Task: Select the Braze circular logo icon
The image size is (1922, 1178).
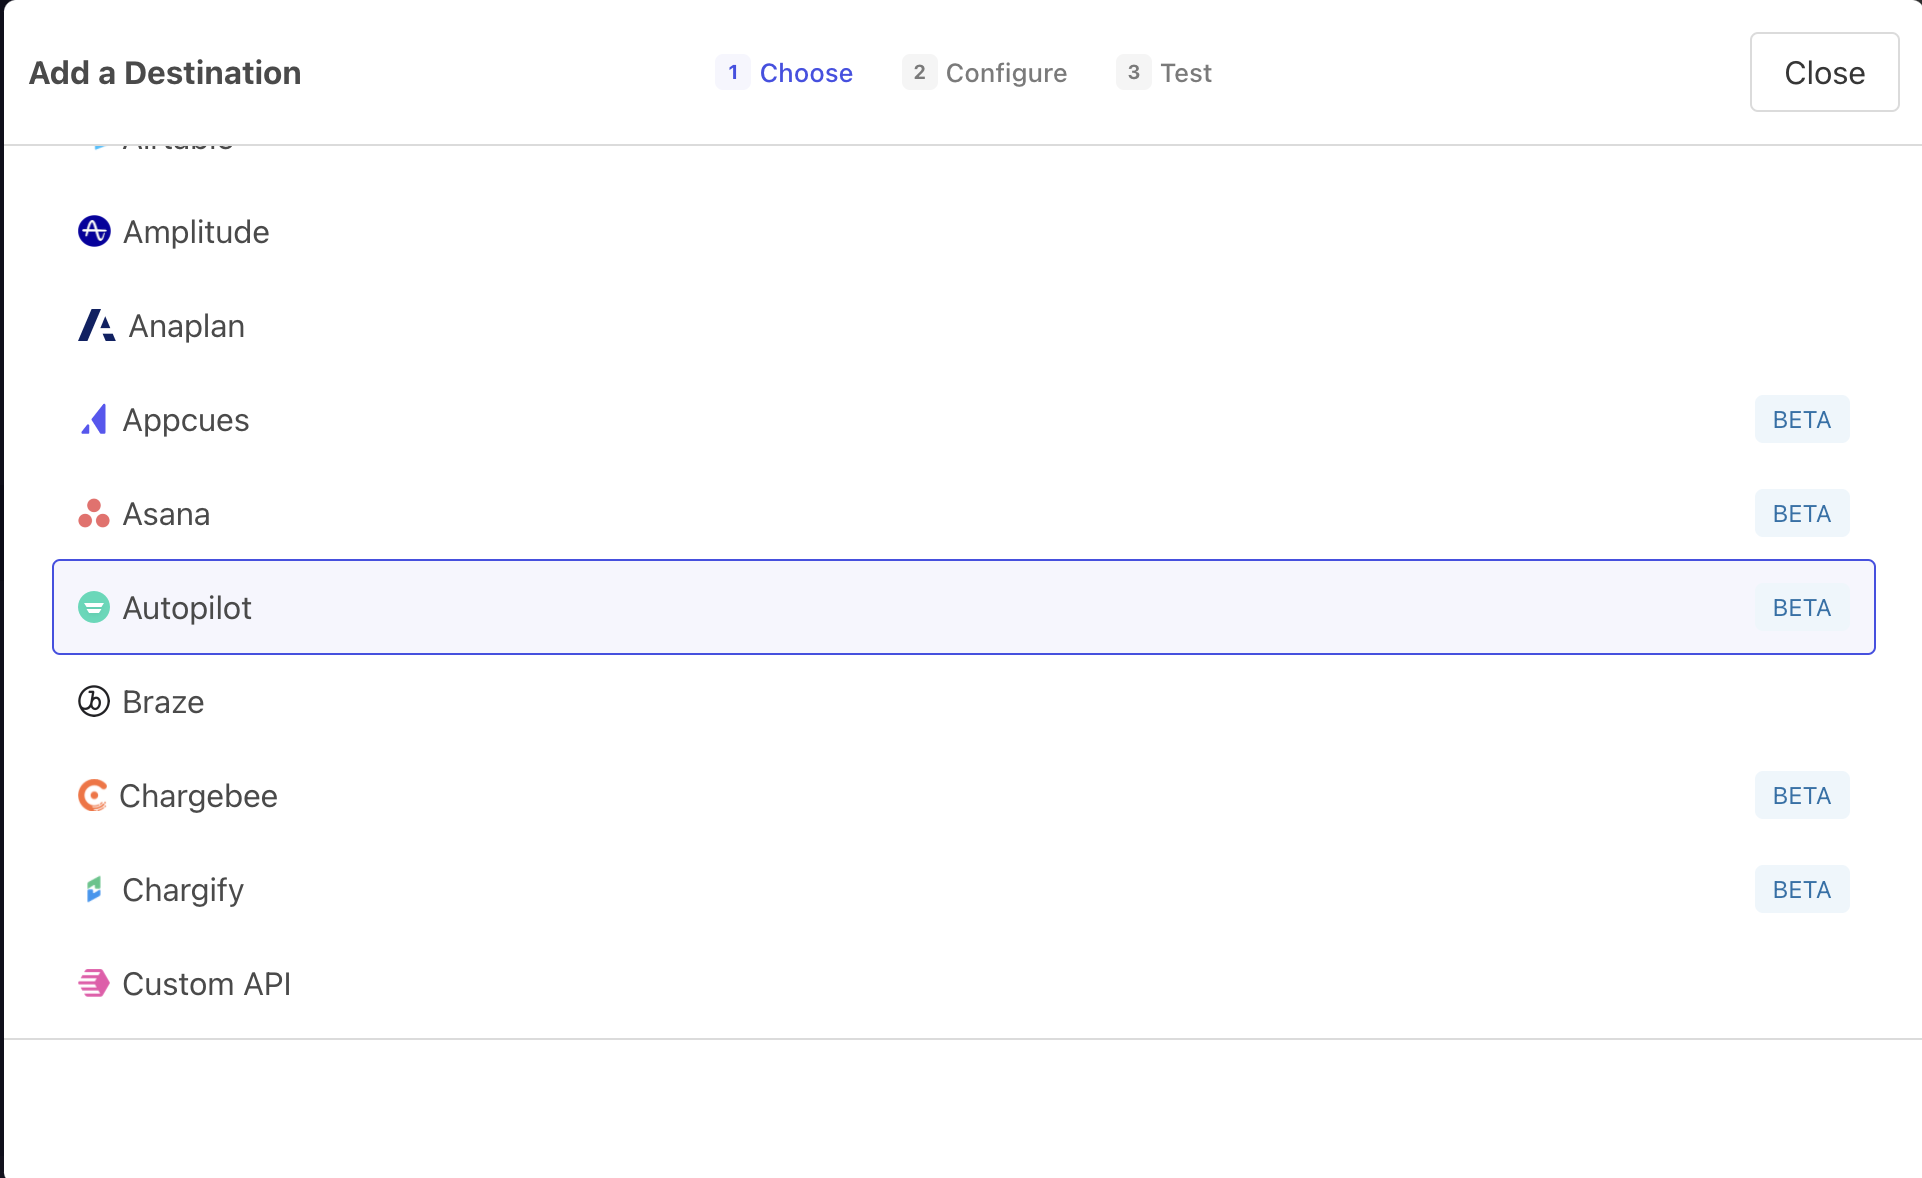Action: coord(94,702)
